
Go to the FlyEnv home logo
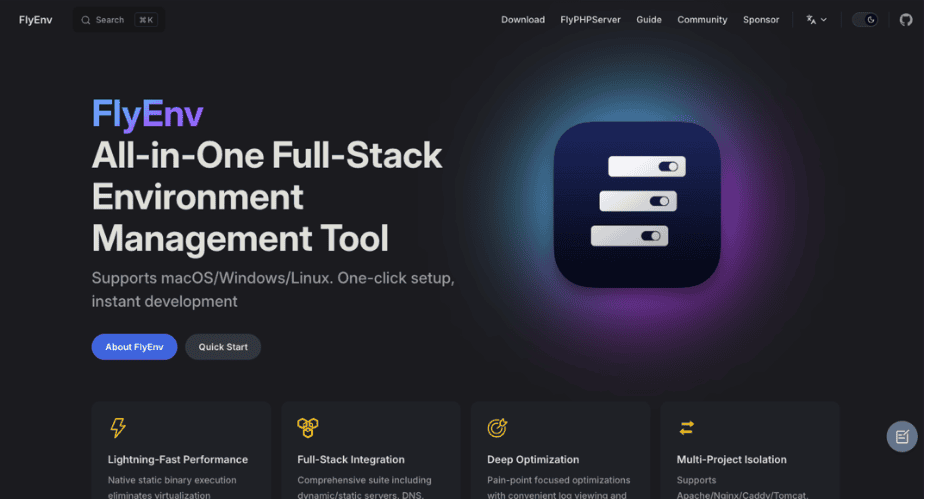pyautogui.click(x=35, y=20)
